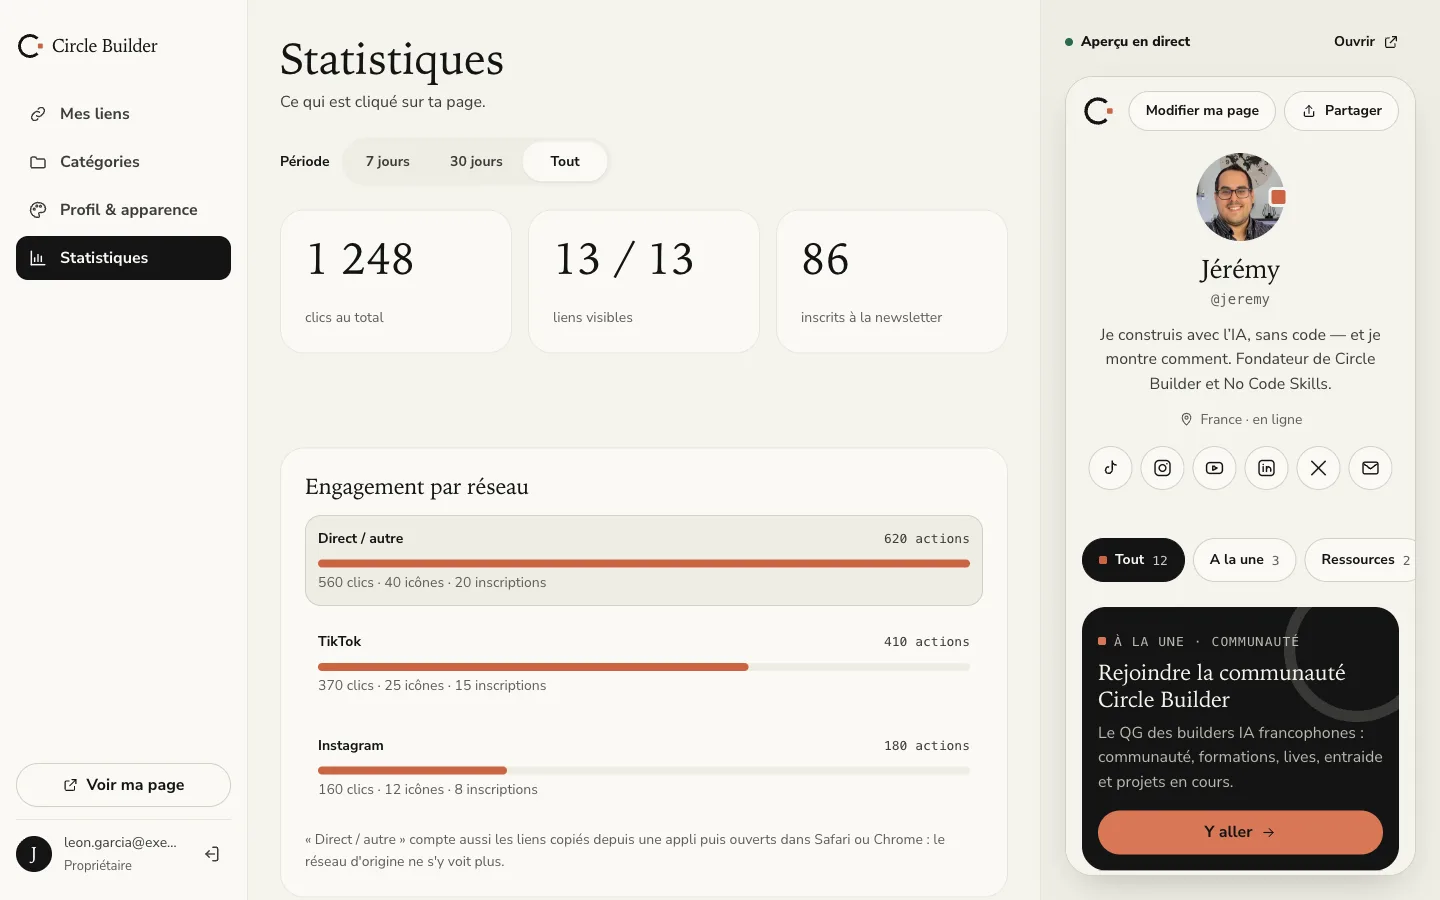Go to Catégories
This screenshot has height=900, width=1440.
(123, 162)
